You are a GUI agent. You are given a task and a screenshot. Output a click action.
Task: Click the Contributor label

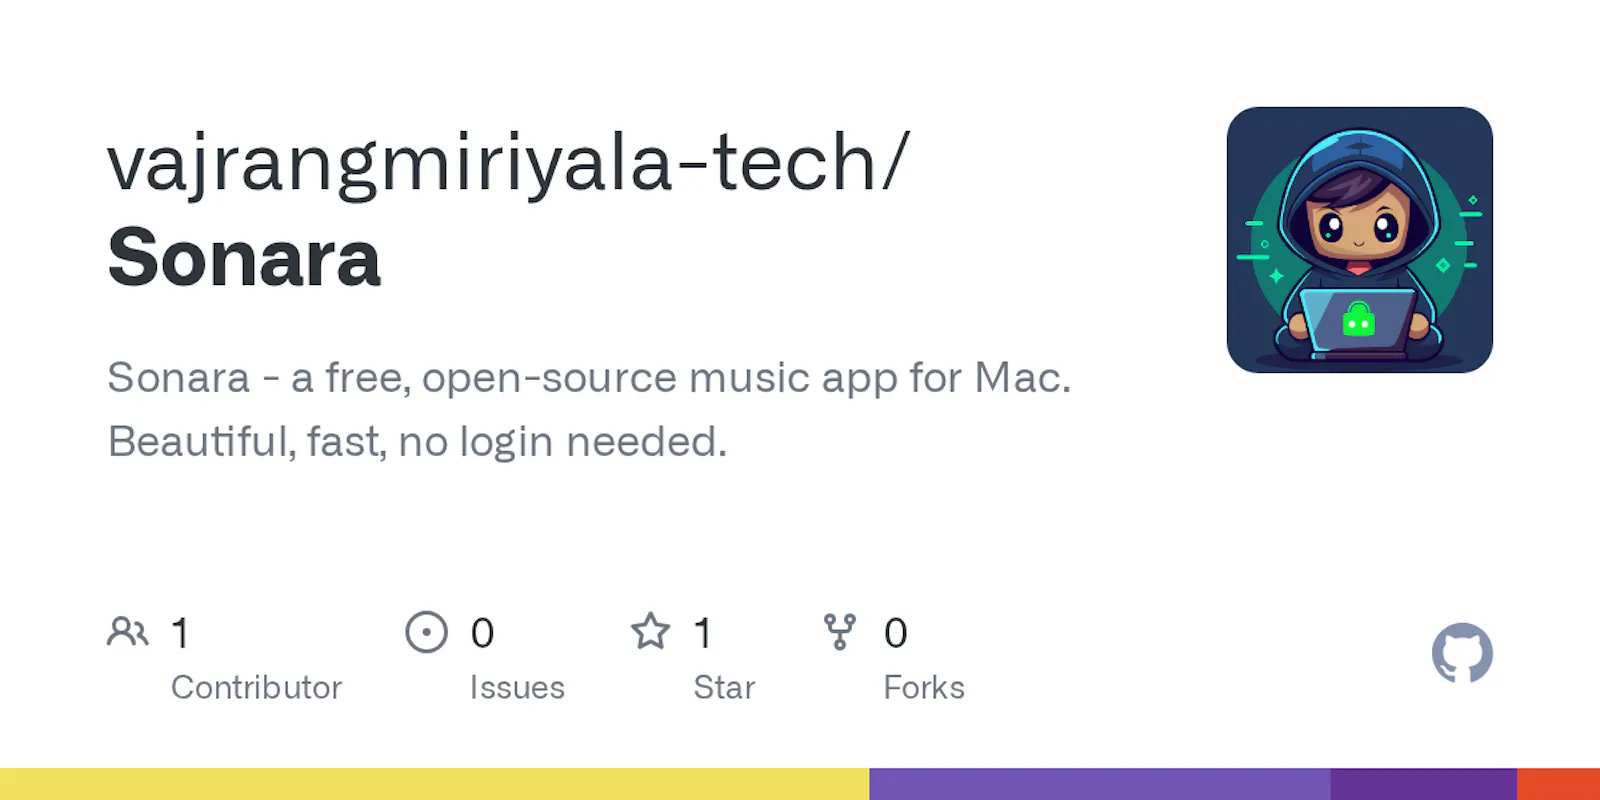tap(256, 688)
